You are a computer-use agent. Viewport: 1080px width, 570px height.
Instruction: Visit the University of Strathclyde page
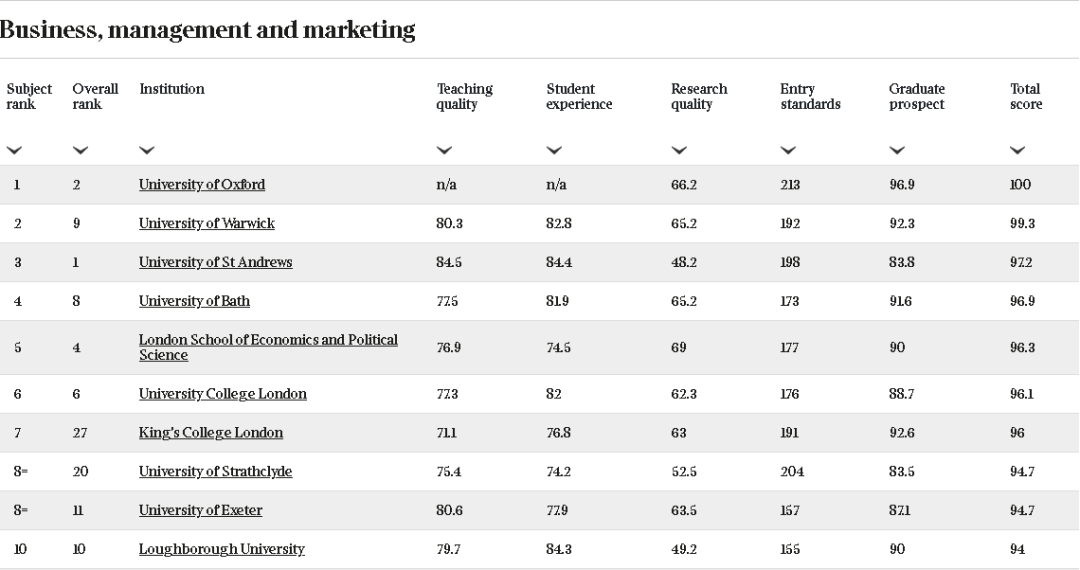(x=215, y=472)
